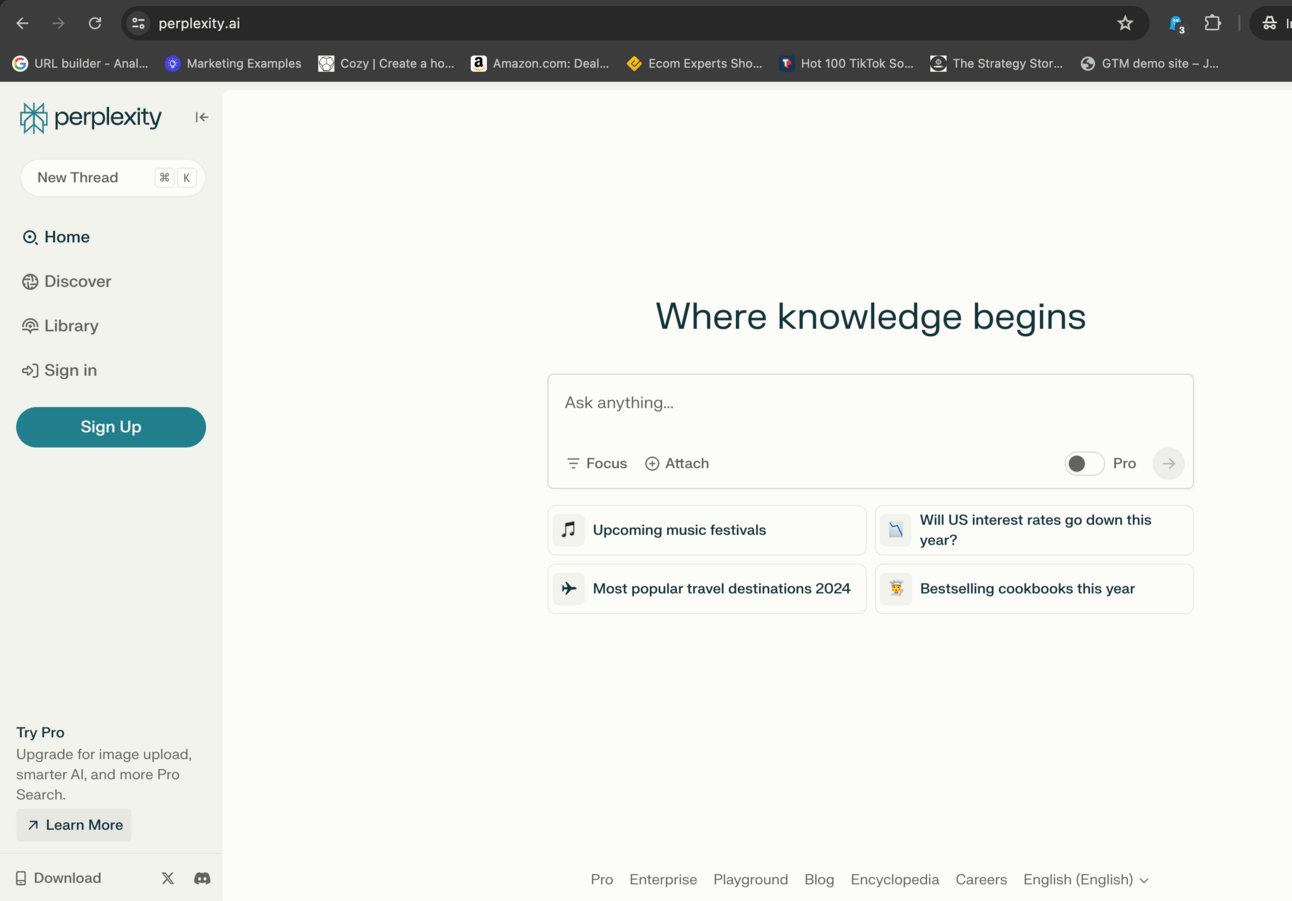1292x901 pixels.
Task: Open the Cozy bookmark
Action: tap(386, 63)
